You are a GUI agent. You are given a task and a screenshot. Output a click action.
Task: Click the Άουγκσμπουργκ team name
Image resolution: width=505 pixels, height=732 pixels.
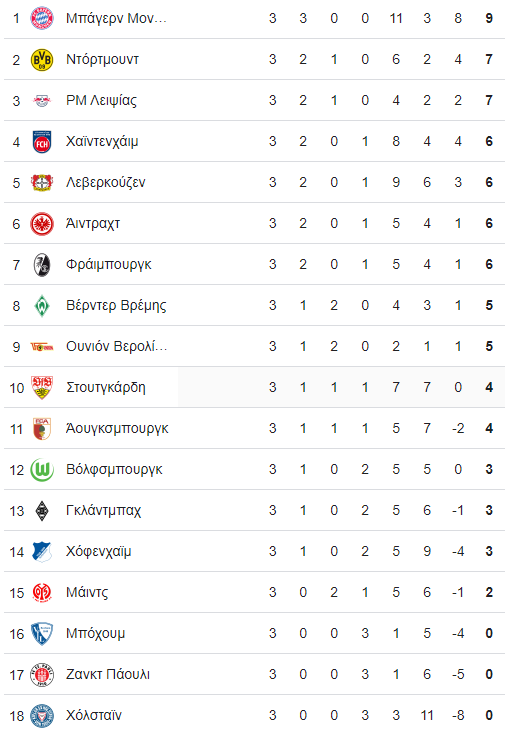point(117,428)
